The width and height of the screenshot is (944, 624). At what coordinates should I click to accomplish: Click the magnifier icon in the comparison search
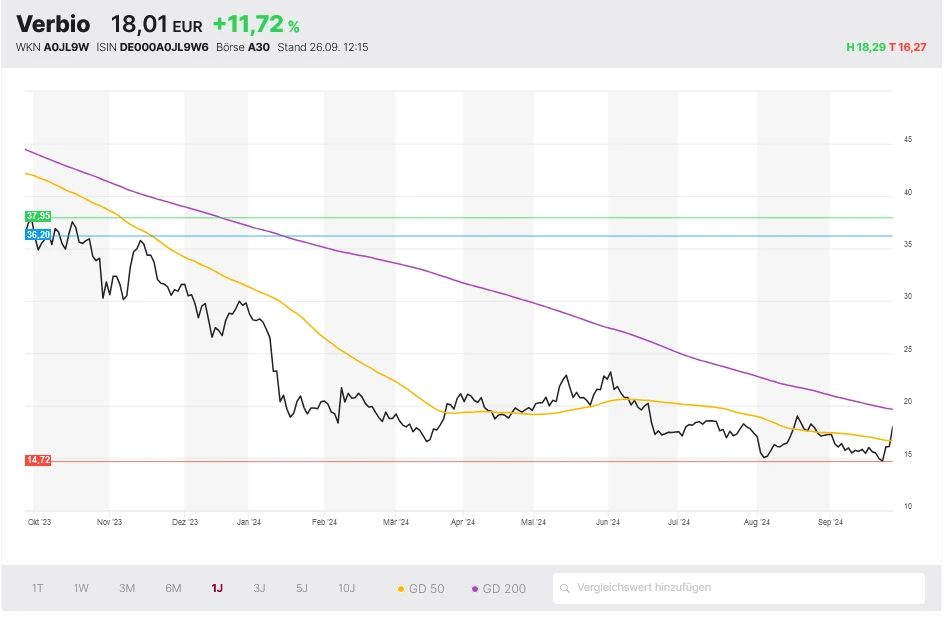click(x=566, y=588)
